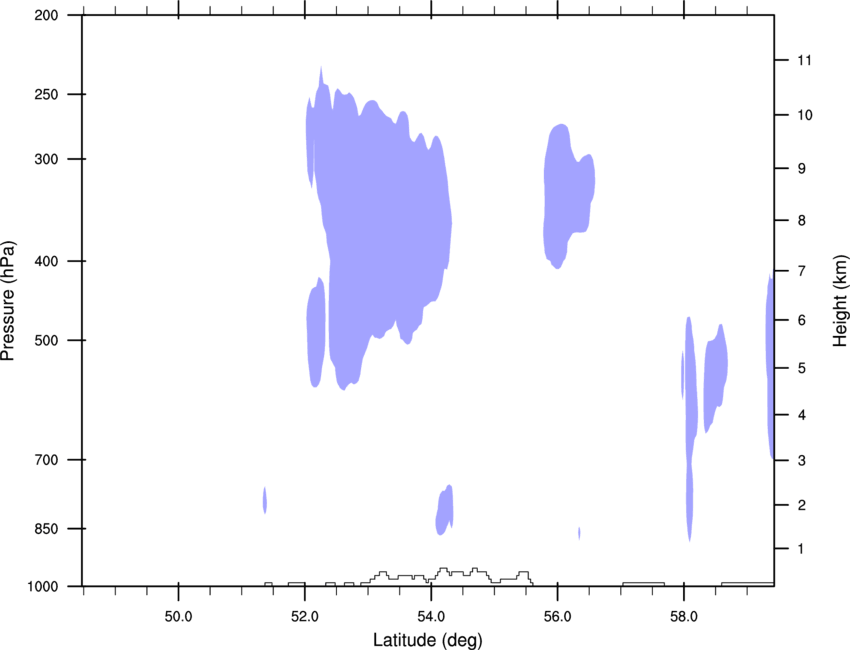The height and width of the screenshot is (650, 850).
Task: Click the 3 km height label
Action: (x=802, y=461)
